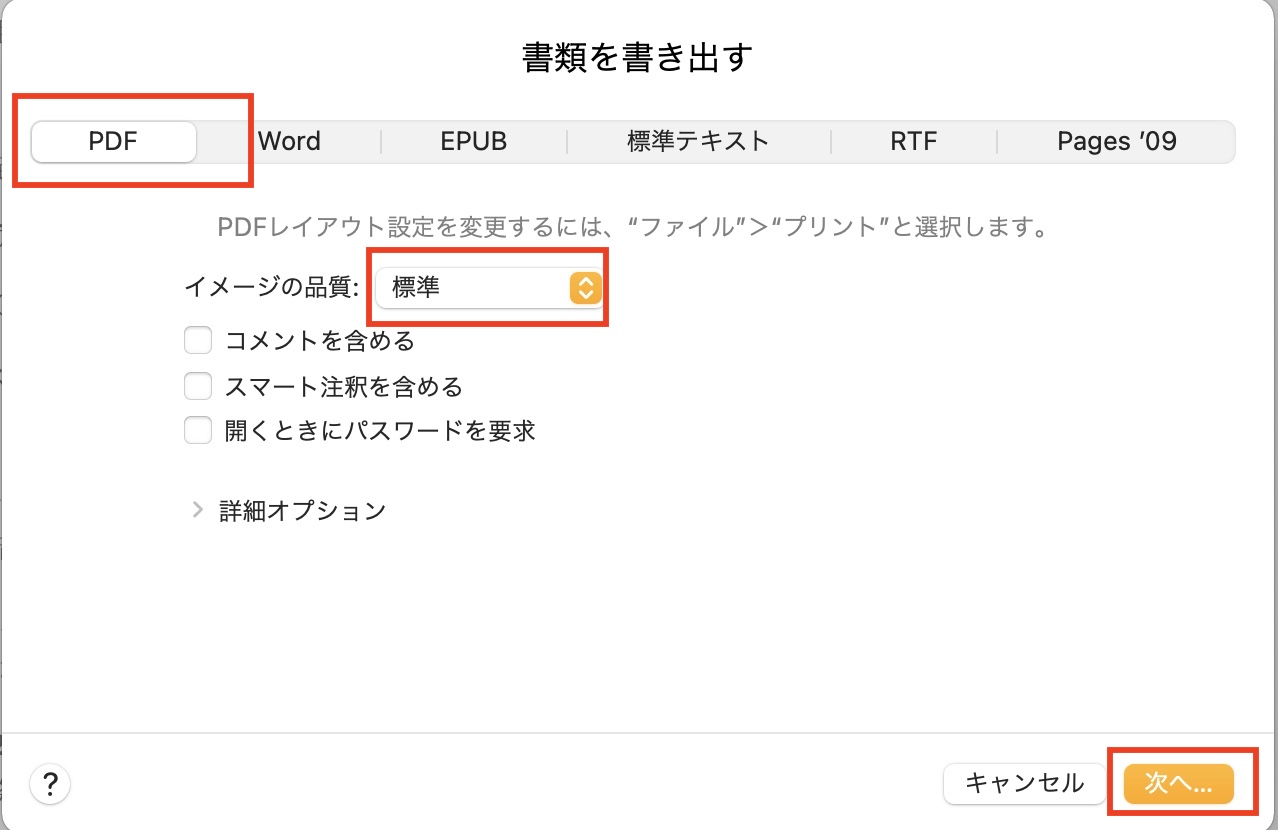Open the RTF export tab
Image resolution: width=1278 pixels, height=830 pixels.
[x=913, y=142]
